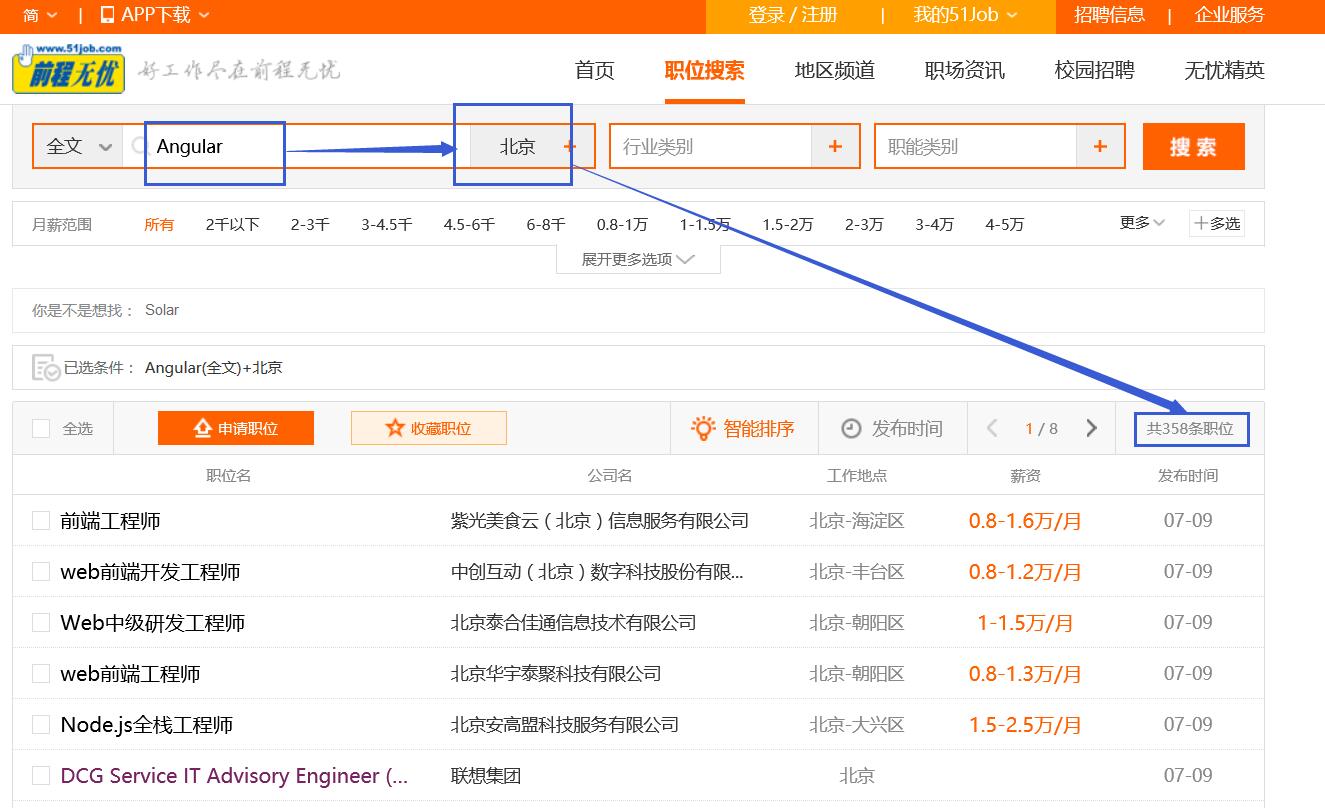This screenshot has width=1325, height=808.
Task: Click the lightbulb 智能排序 icon
Action: tap(704, 428)
